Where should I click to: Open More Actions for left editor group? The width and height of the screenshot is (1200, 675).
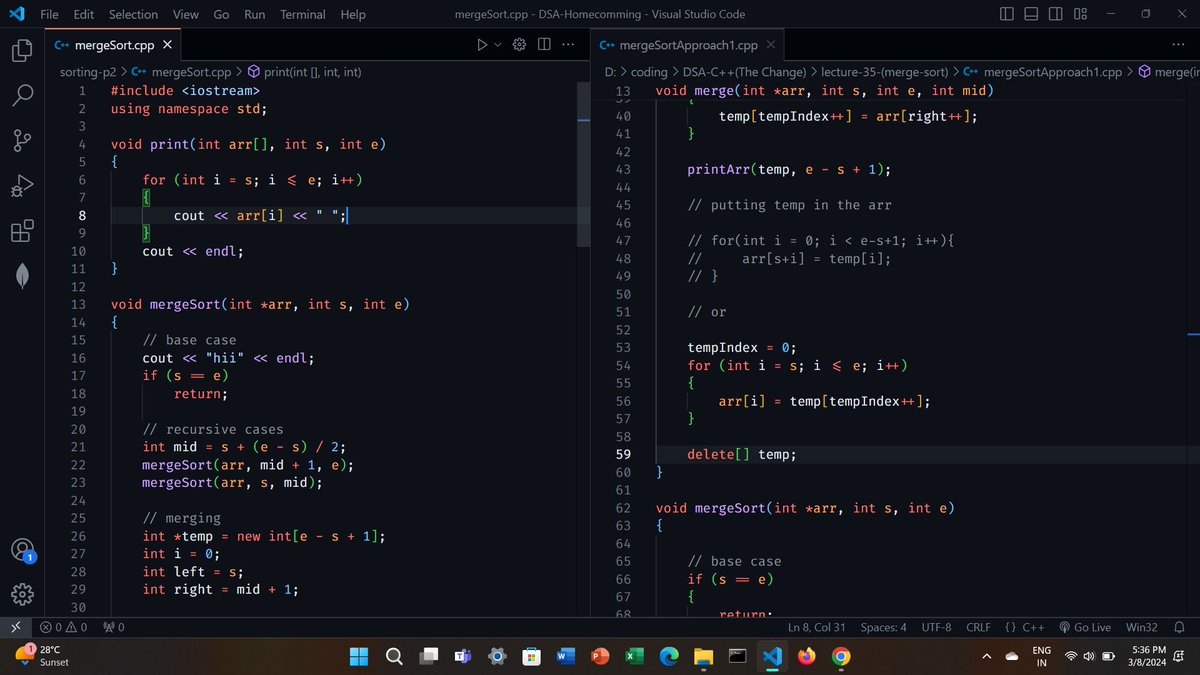(568, 45)
